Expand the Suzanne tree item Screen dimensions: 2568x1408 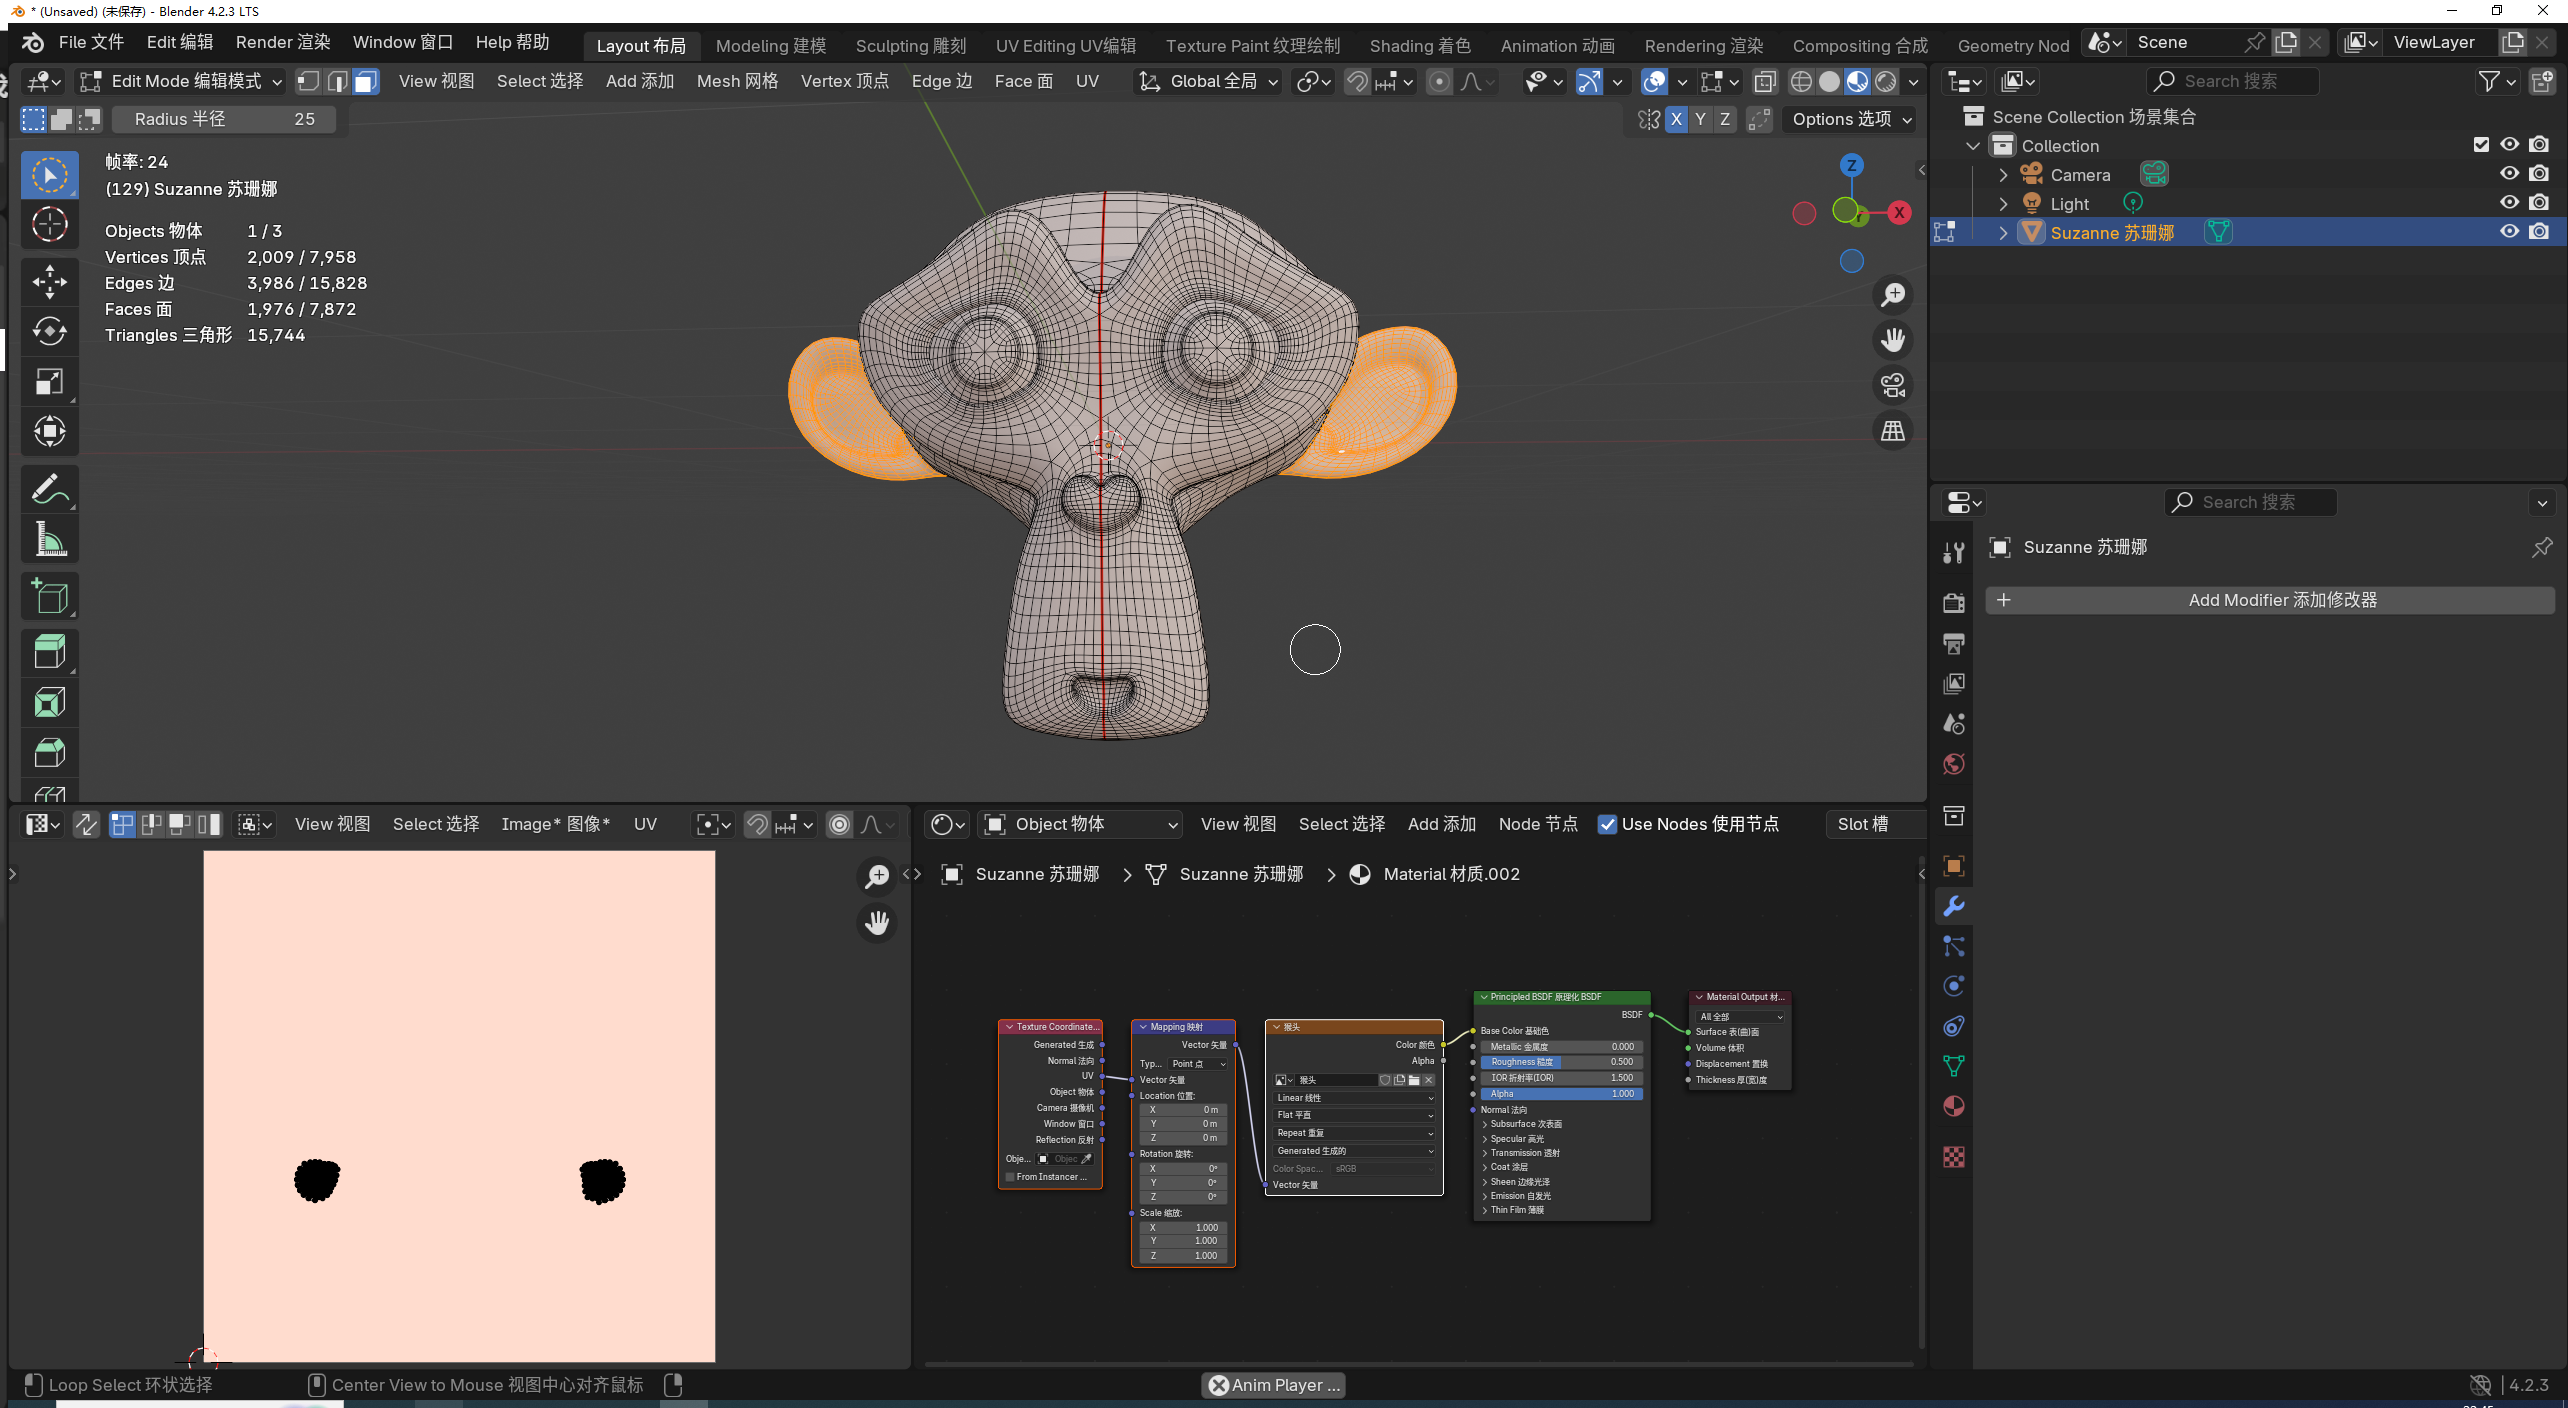point(2003,233)
